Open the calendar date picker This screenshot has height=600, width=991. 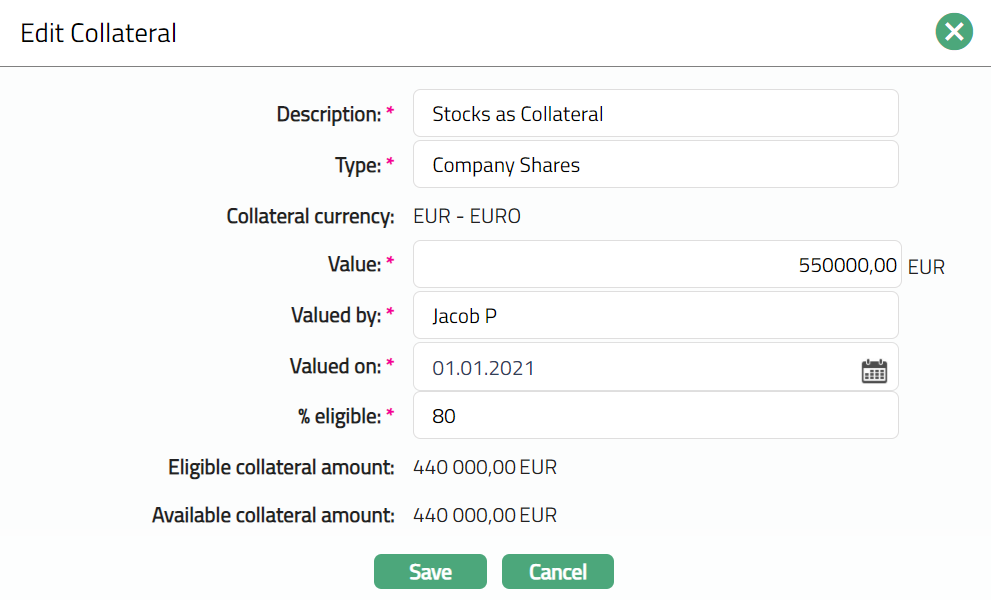874,370
